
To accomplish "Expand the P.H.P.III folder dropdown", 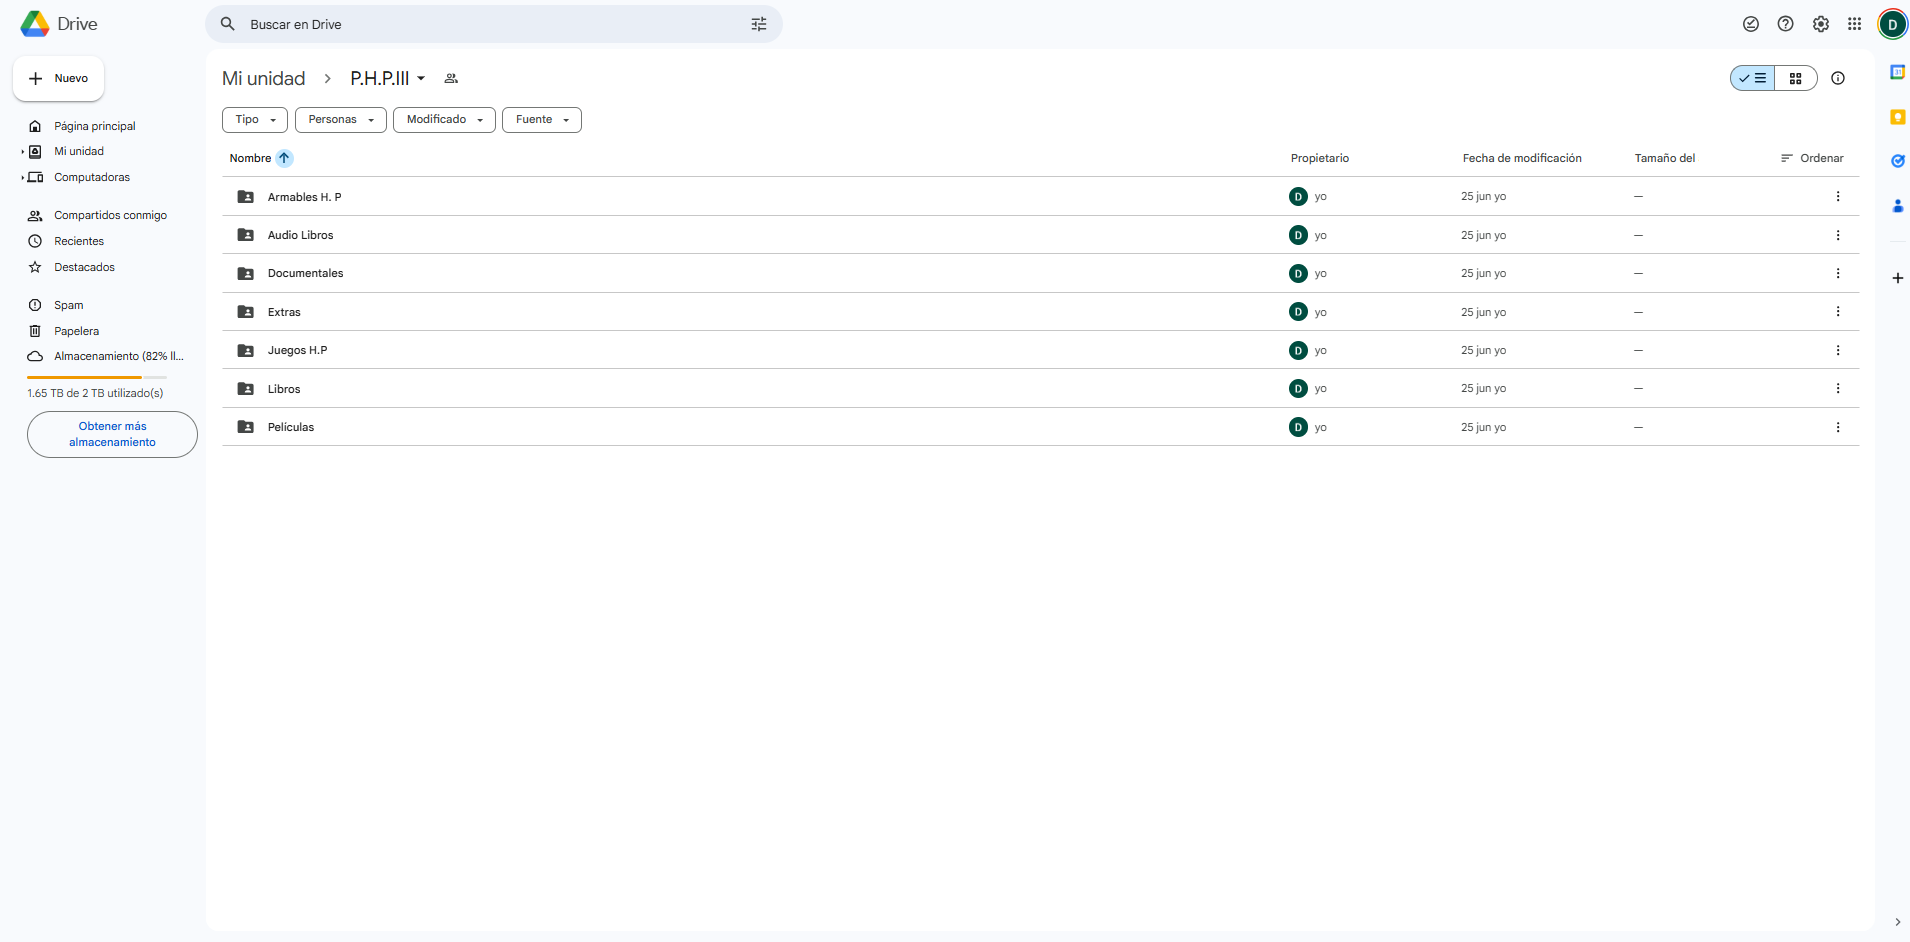I will (x=421, y=78).
